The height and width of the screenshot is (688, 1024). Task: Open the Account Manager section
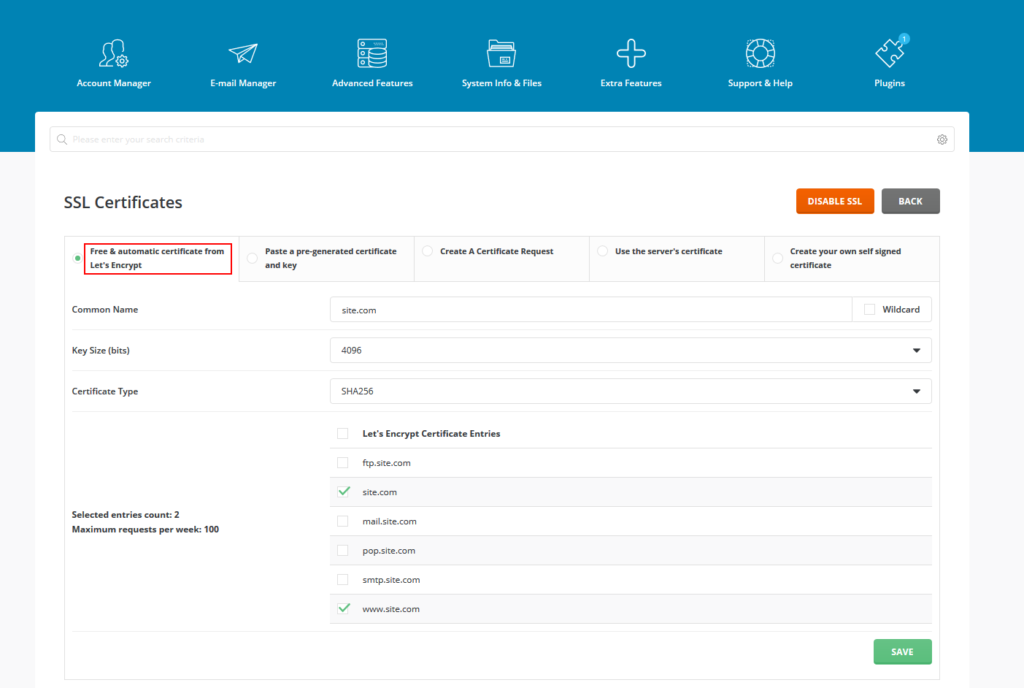click(x=113, y=60)
